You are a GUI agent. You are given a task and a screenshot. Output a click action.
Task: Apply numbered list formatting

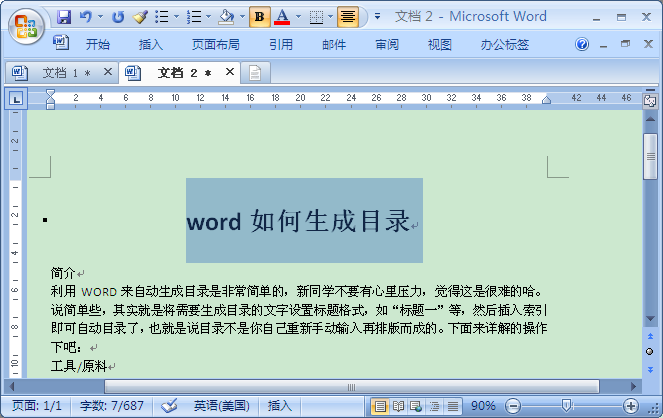[194, 17]
